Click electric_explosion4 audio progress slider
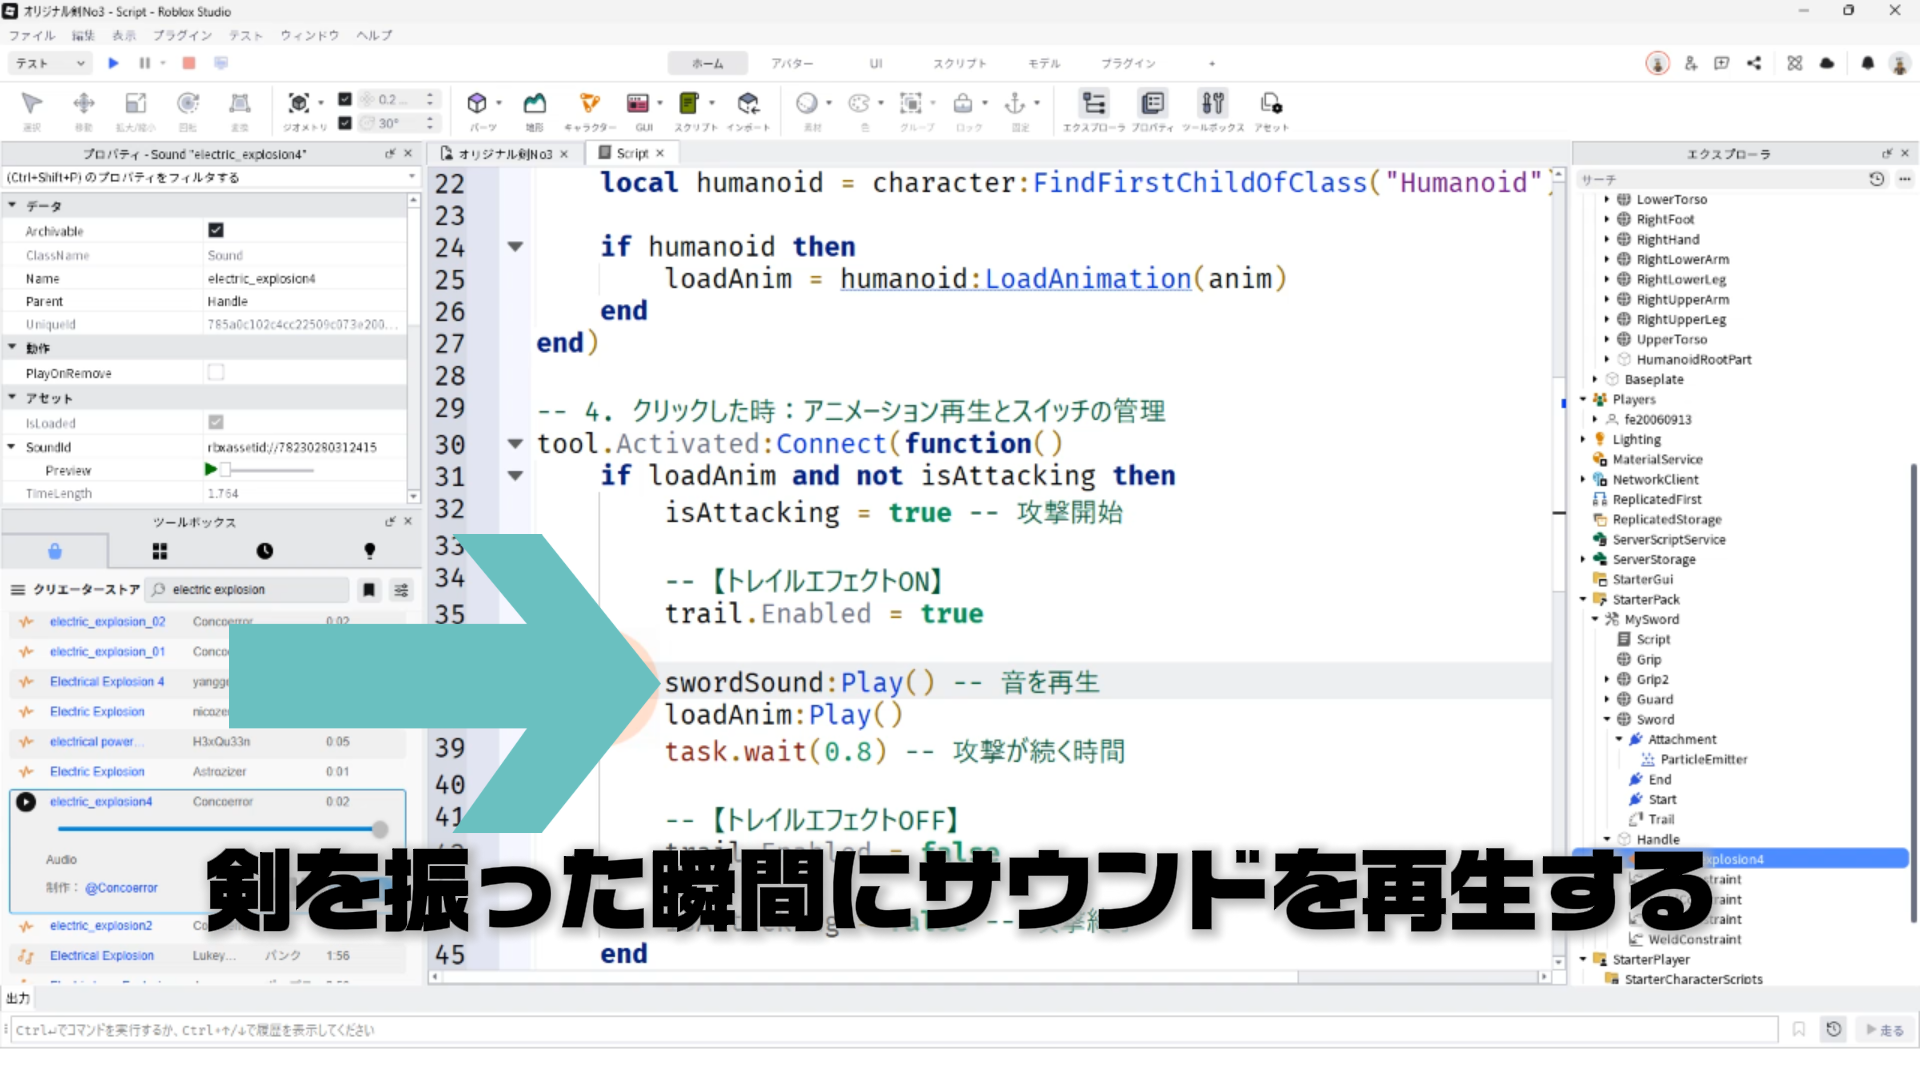Screen dimensions: 1920x1080 tap(218, 829)
